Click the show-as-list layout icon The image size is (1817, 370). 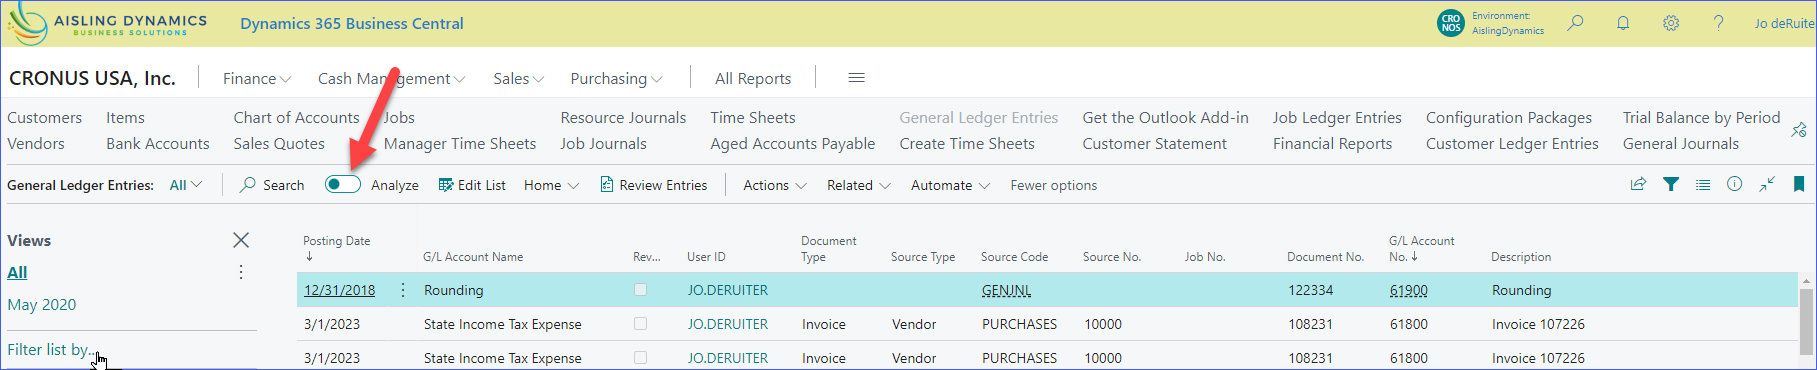click(1703, 184)
